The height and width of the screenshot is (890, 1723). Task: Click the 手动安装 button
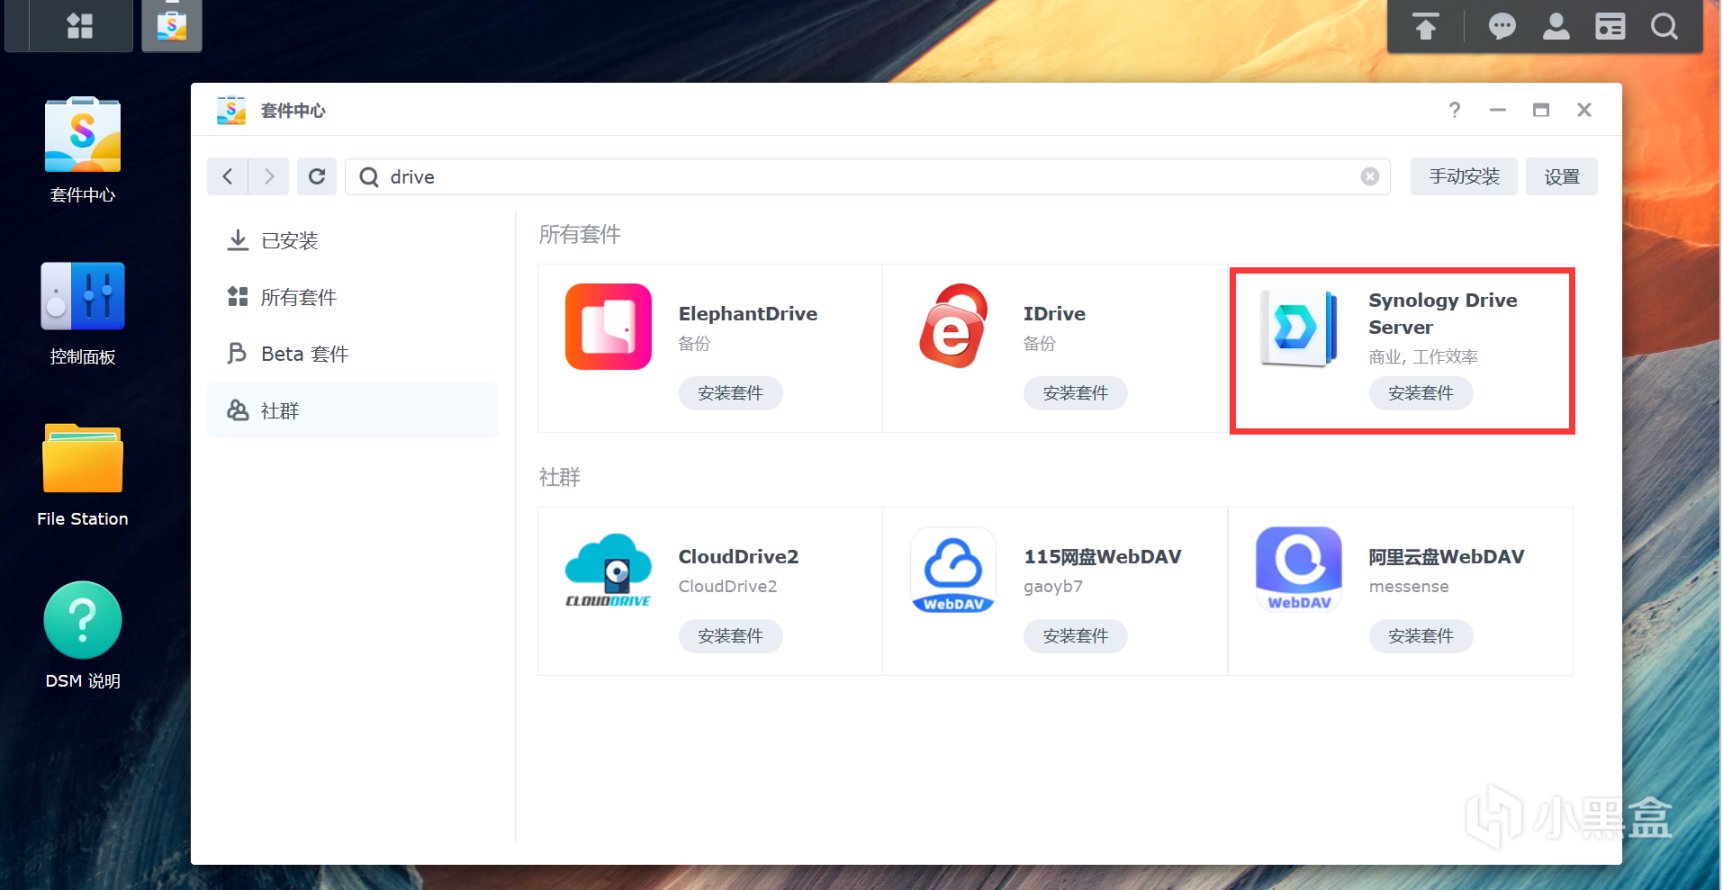[x=1464, y=177]
